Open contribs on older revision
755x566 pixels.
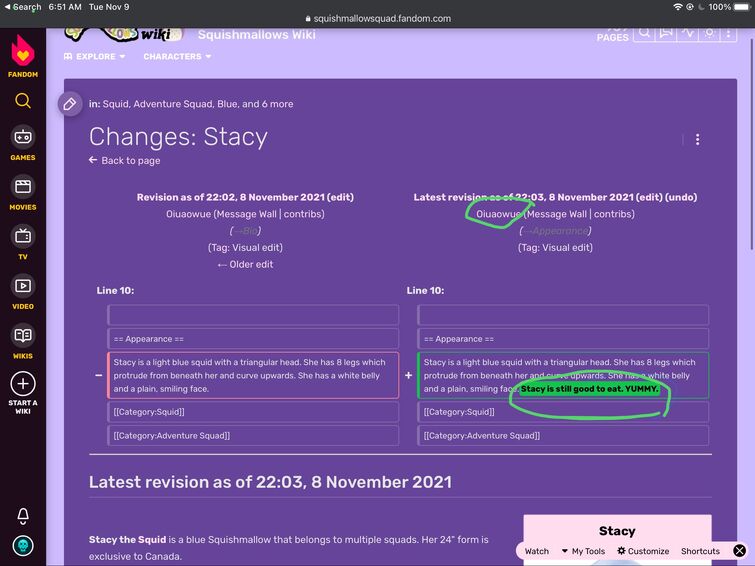(302, 214)
